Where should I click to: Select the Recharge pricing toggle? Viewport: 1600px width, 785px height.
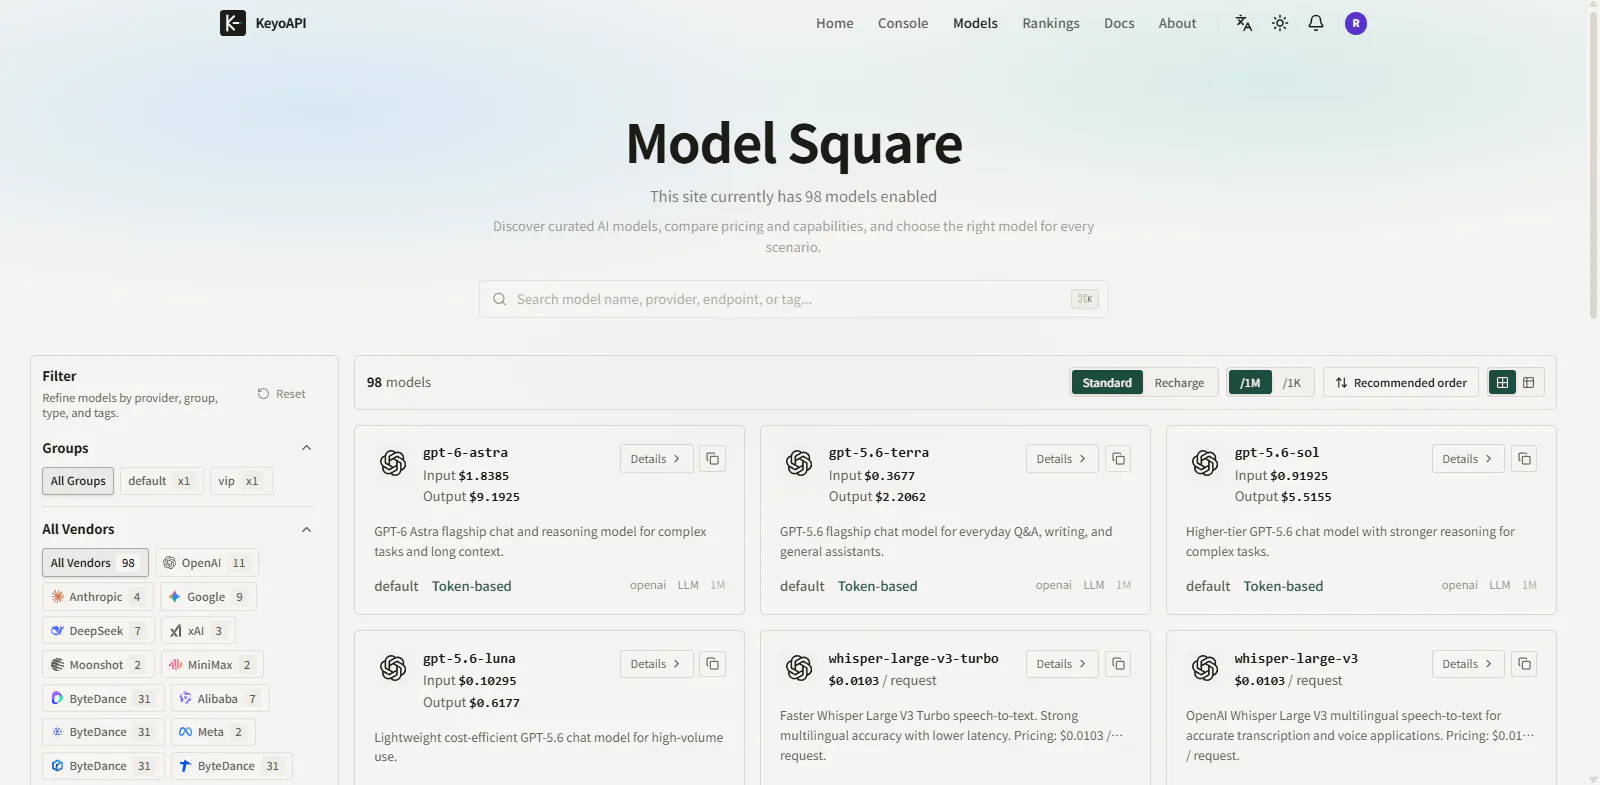click(1179, 383)
